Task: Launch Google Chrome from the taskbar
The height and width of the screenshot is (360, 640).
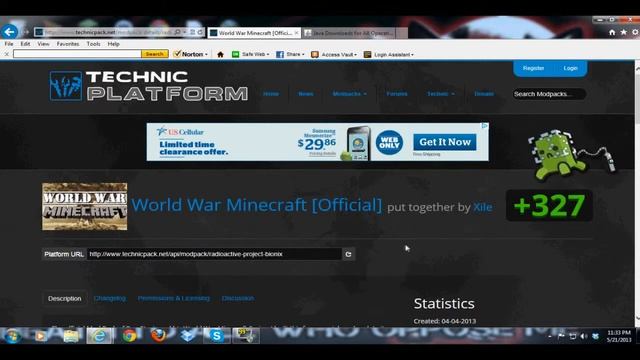Action: click(x=129, y=336)
